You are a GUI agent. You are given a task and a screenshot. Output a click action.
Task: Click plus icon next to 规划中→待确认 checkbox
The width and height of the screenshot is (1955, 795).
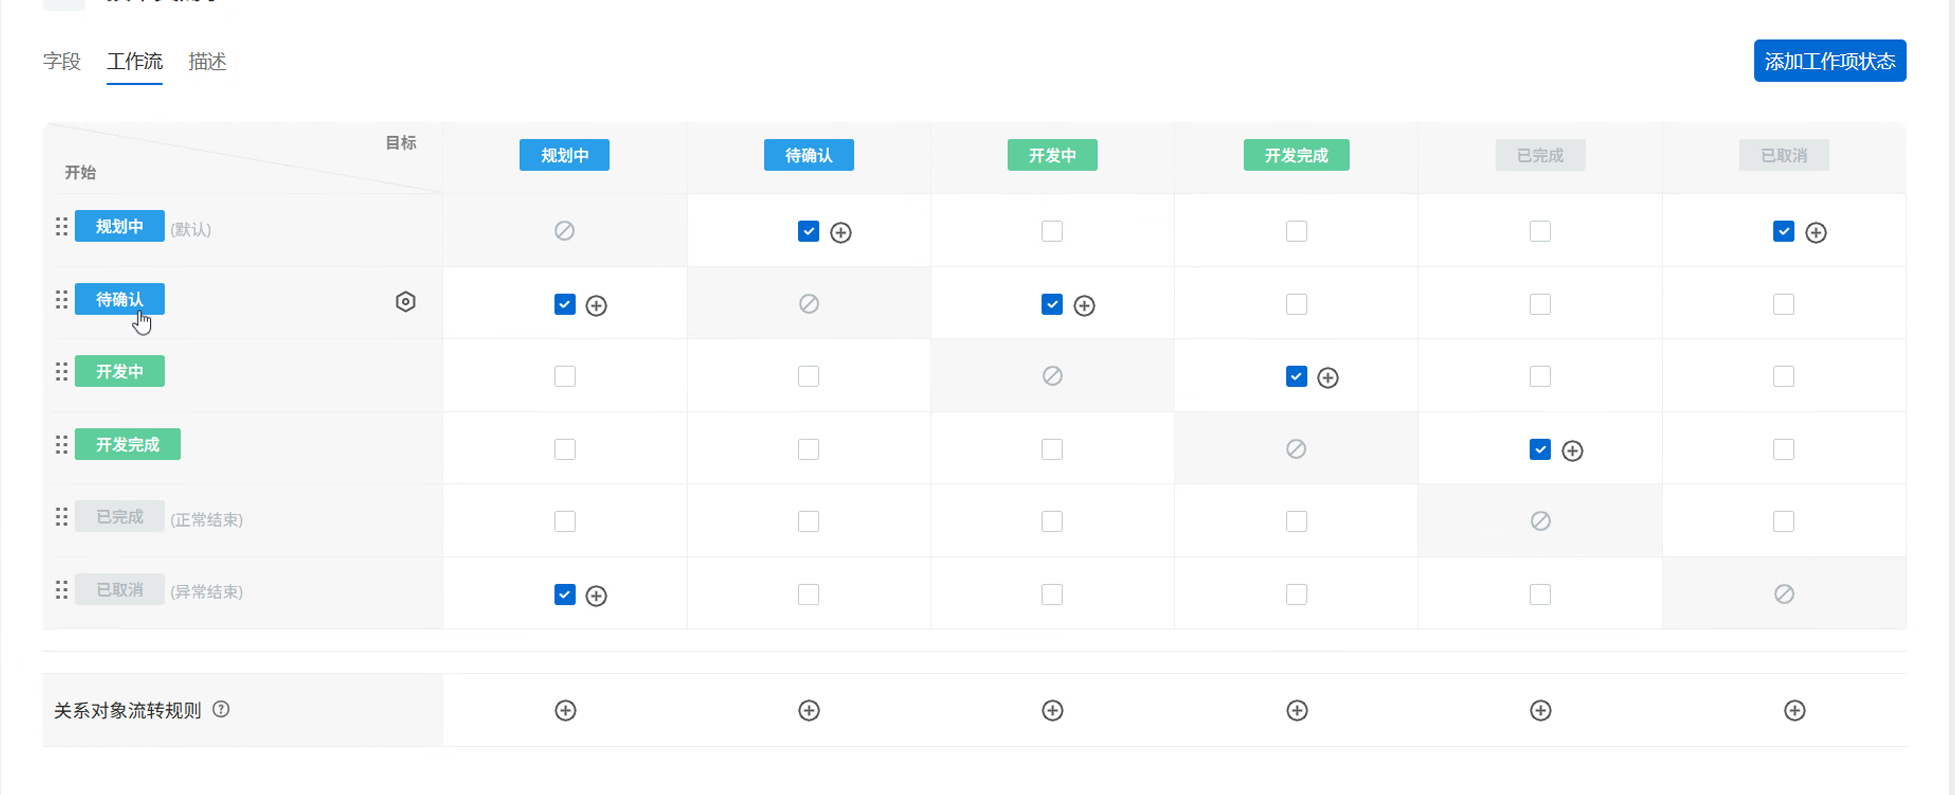pyautogui.click(x=841, y=233)
